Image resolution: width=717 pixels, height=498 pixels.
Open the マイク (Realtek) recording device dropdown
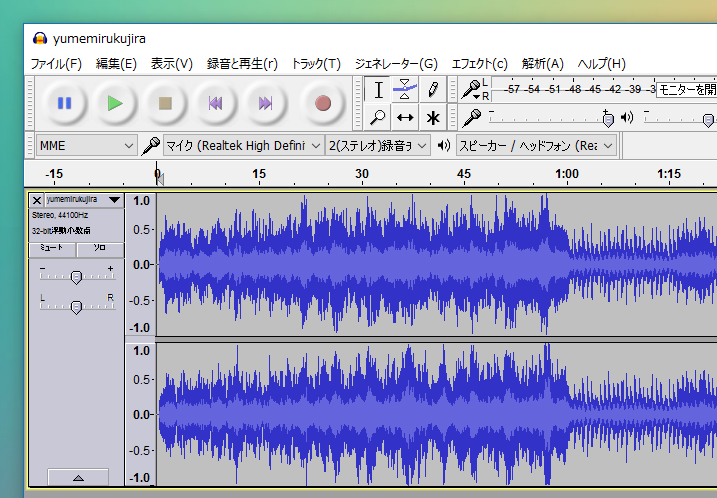pyautogui.click(x=243, y=146)
